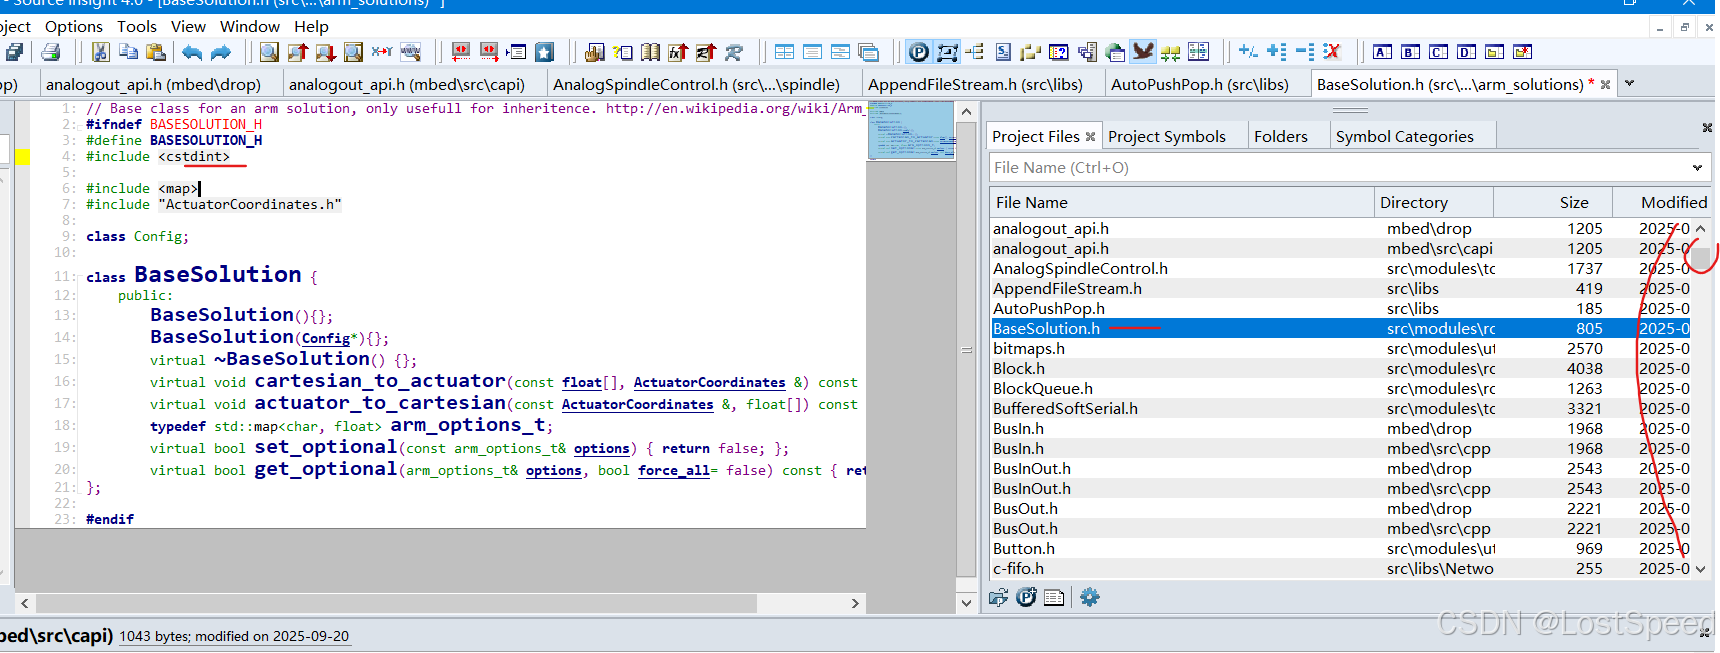Screen dimensions: 1720x653
Task: Select BlockQueue.h in the file list
Action: (x=1340, y=388)
